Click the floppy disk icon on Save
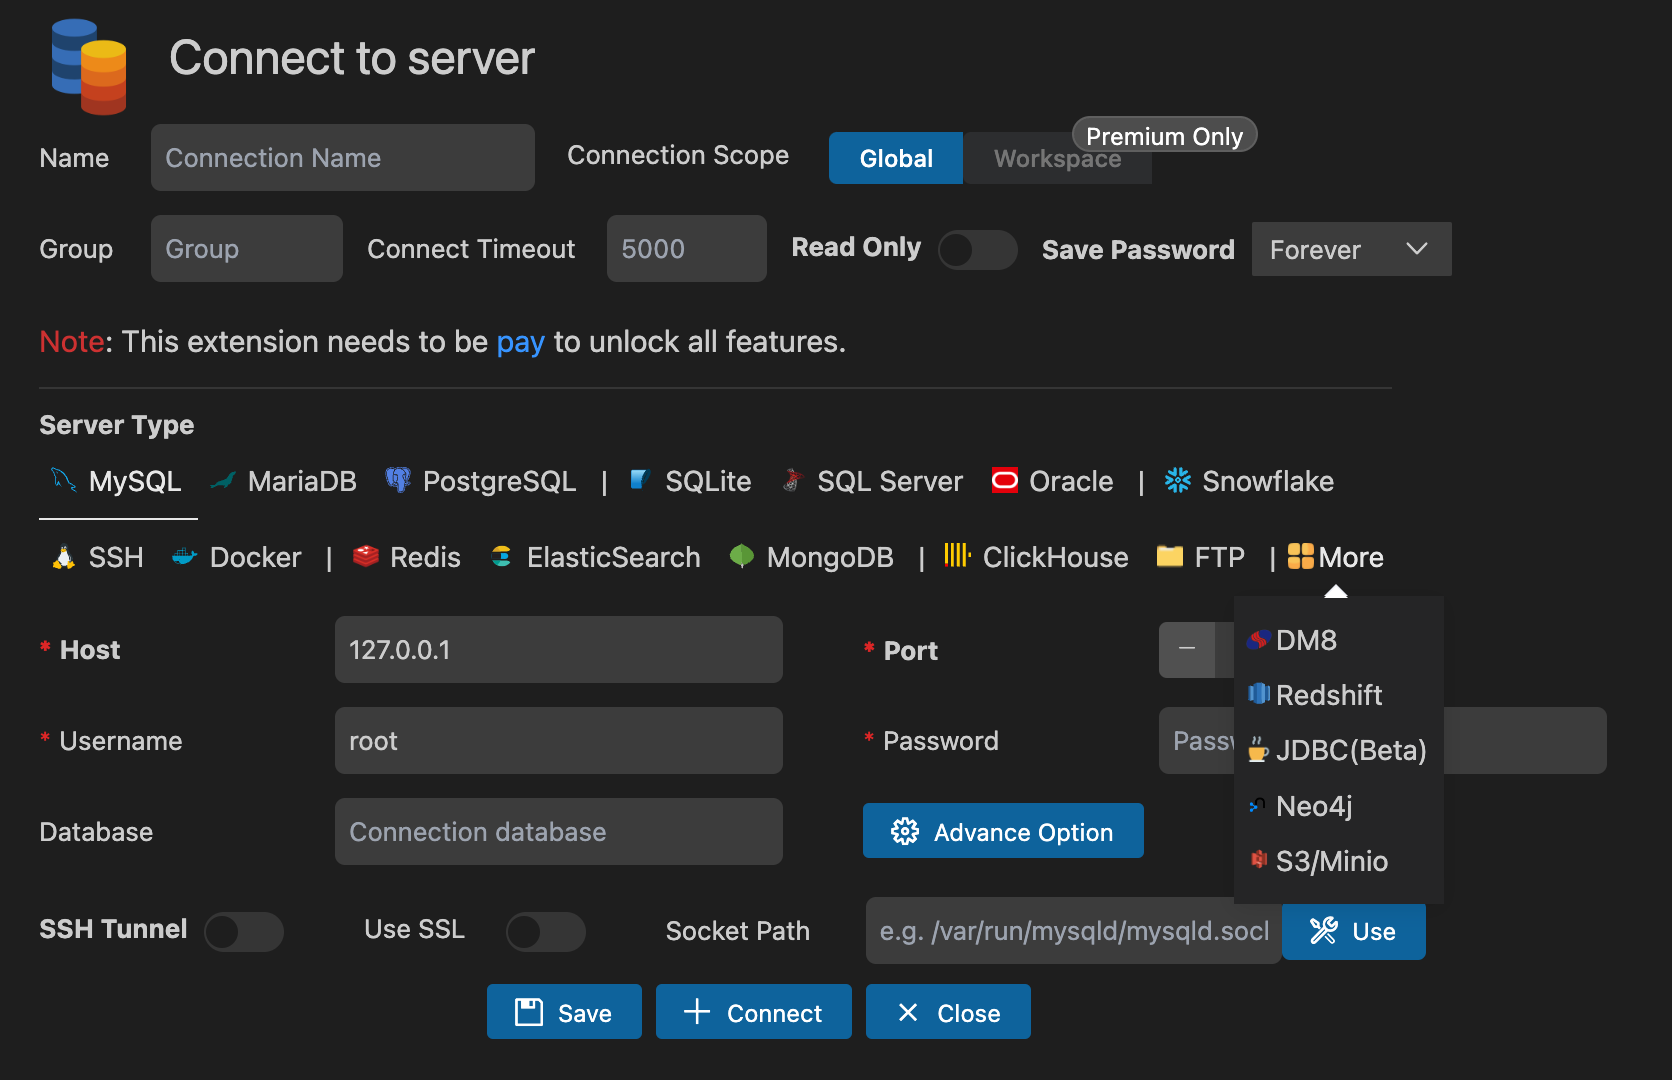 tap(528, 1012)
